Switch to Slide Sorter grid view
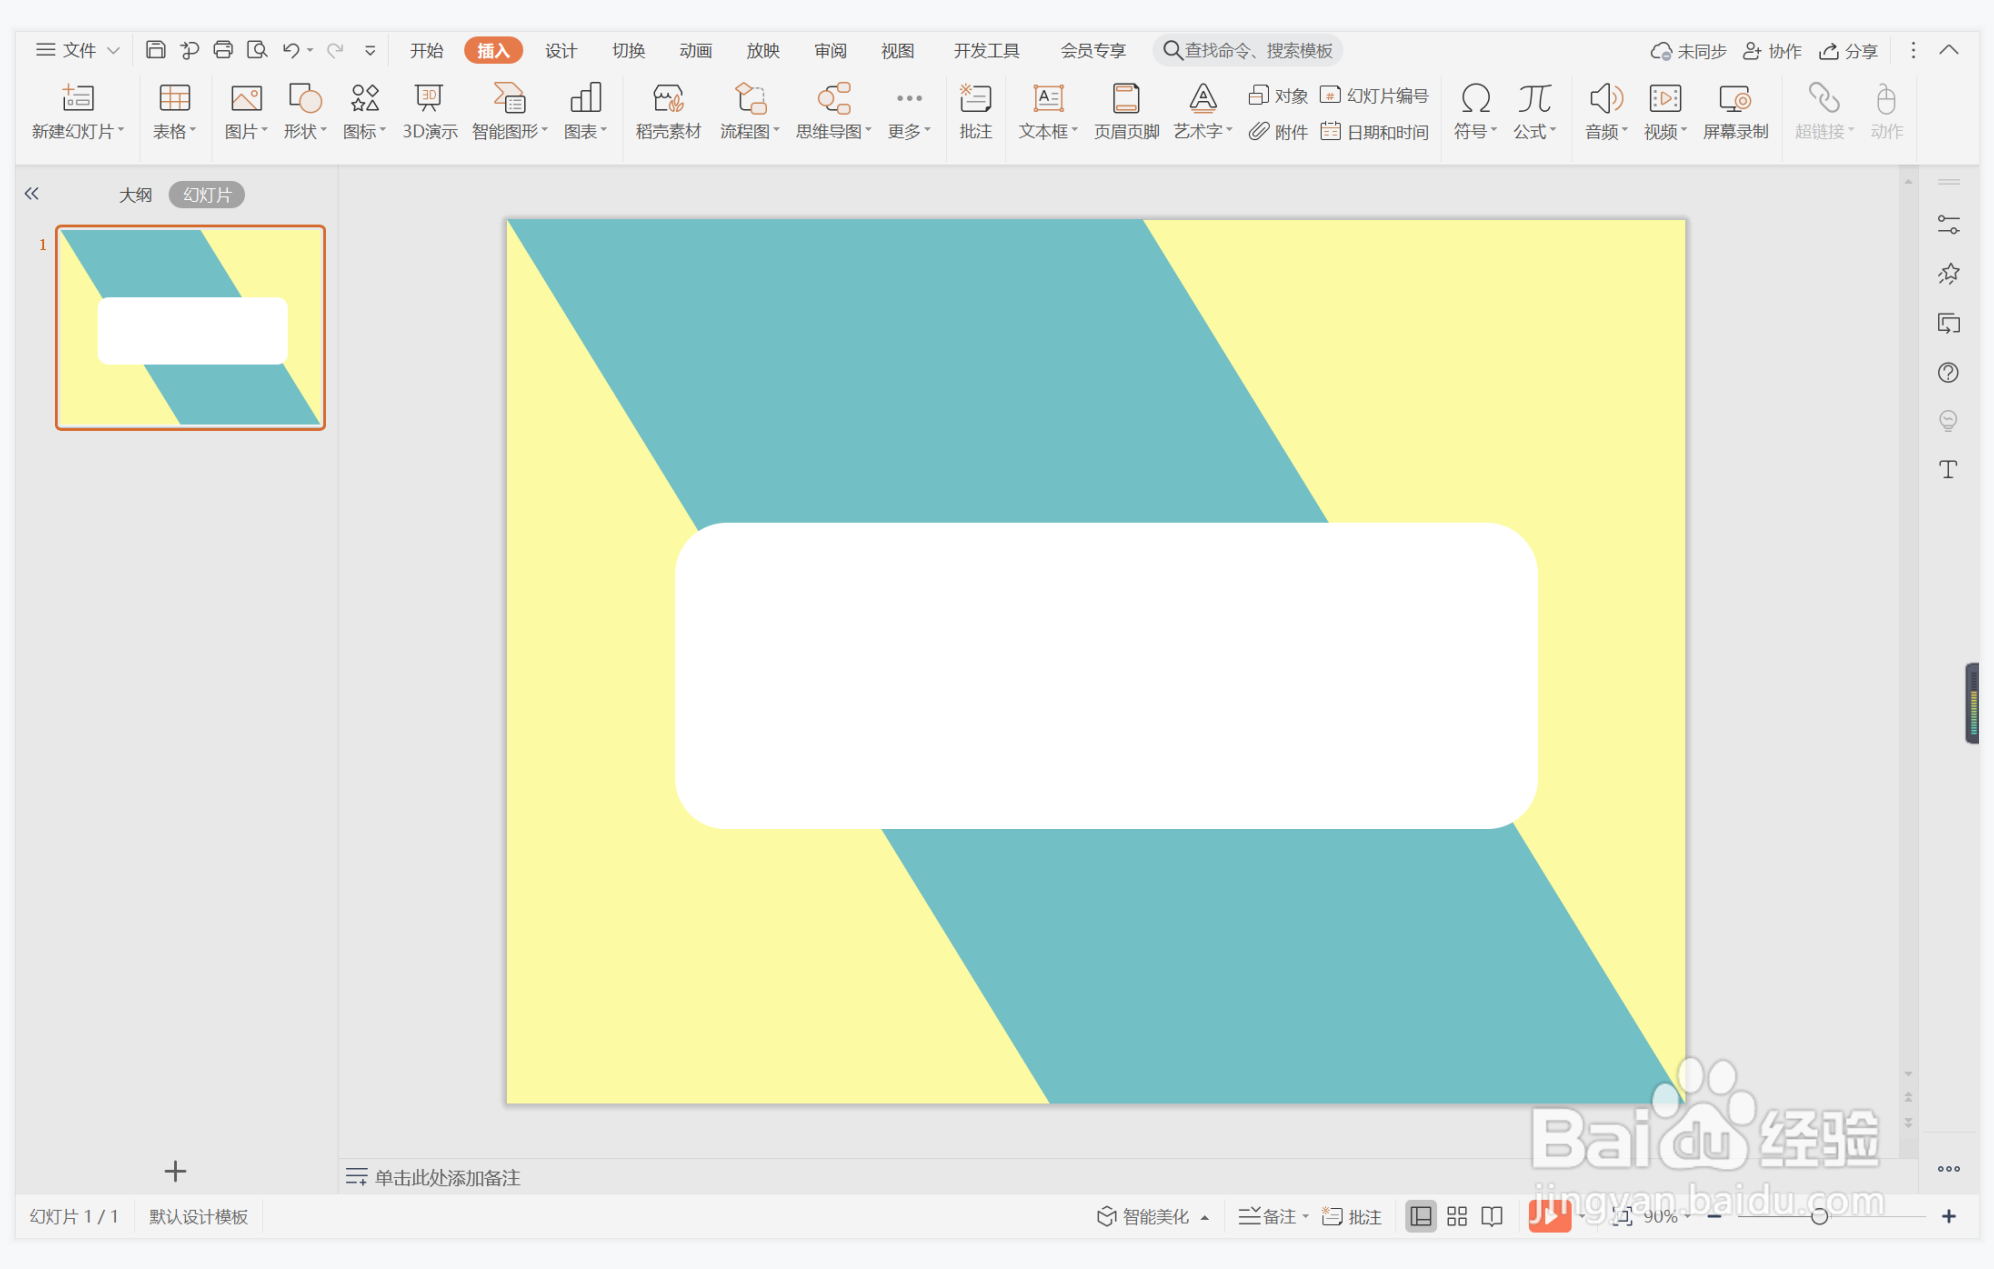Screen dimensions: 1994x1269 (1457, 1216)
